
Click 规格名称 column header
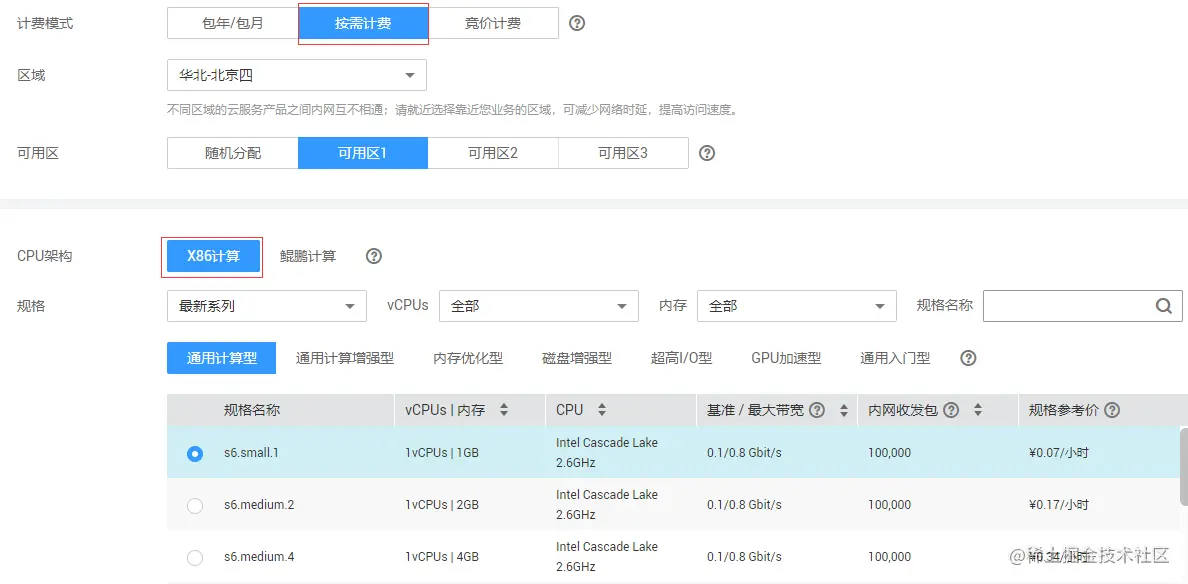tap(252, 410)
